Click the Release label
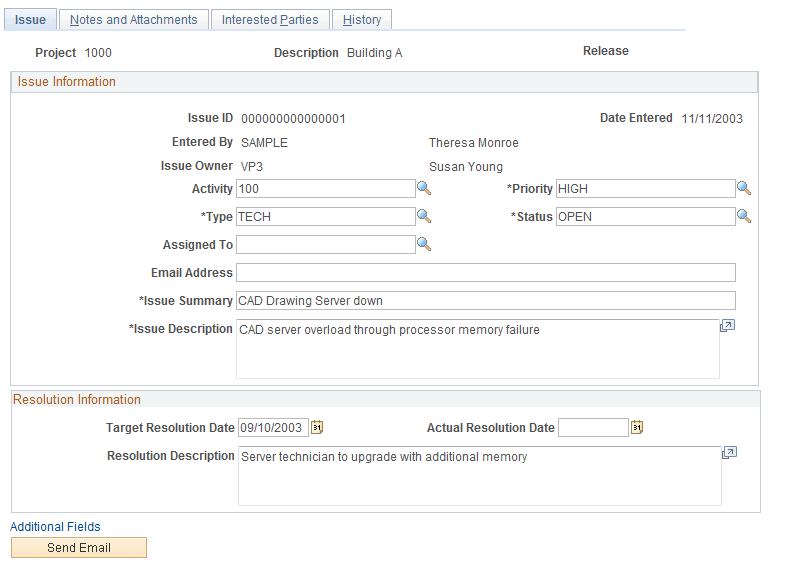The image size is (788, 566). click(606, 51)
